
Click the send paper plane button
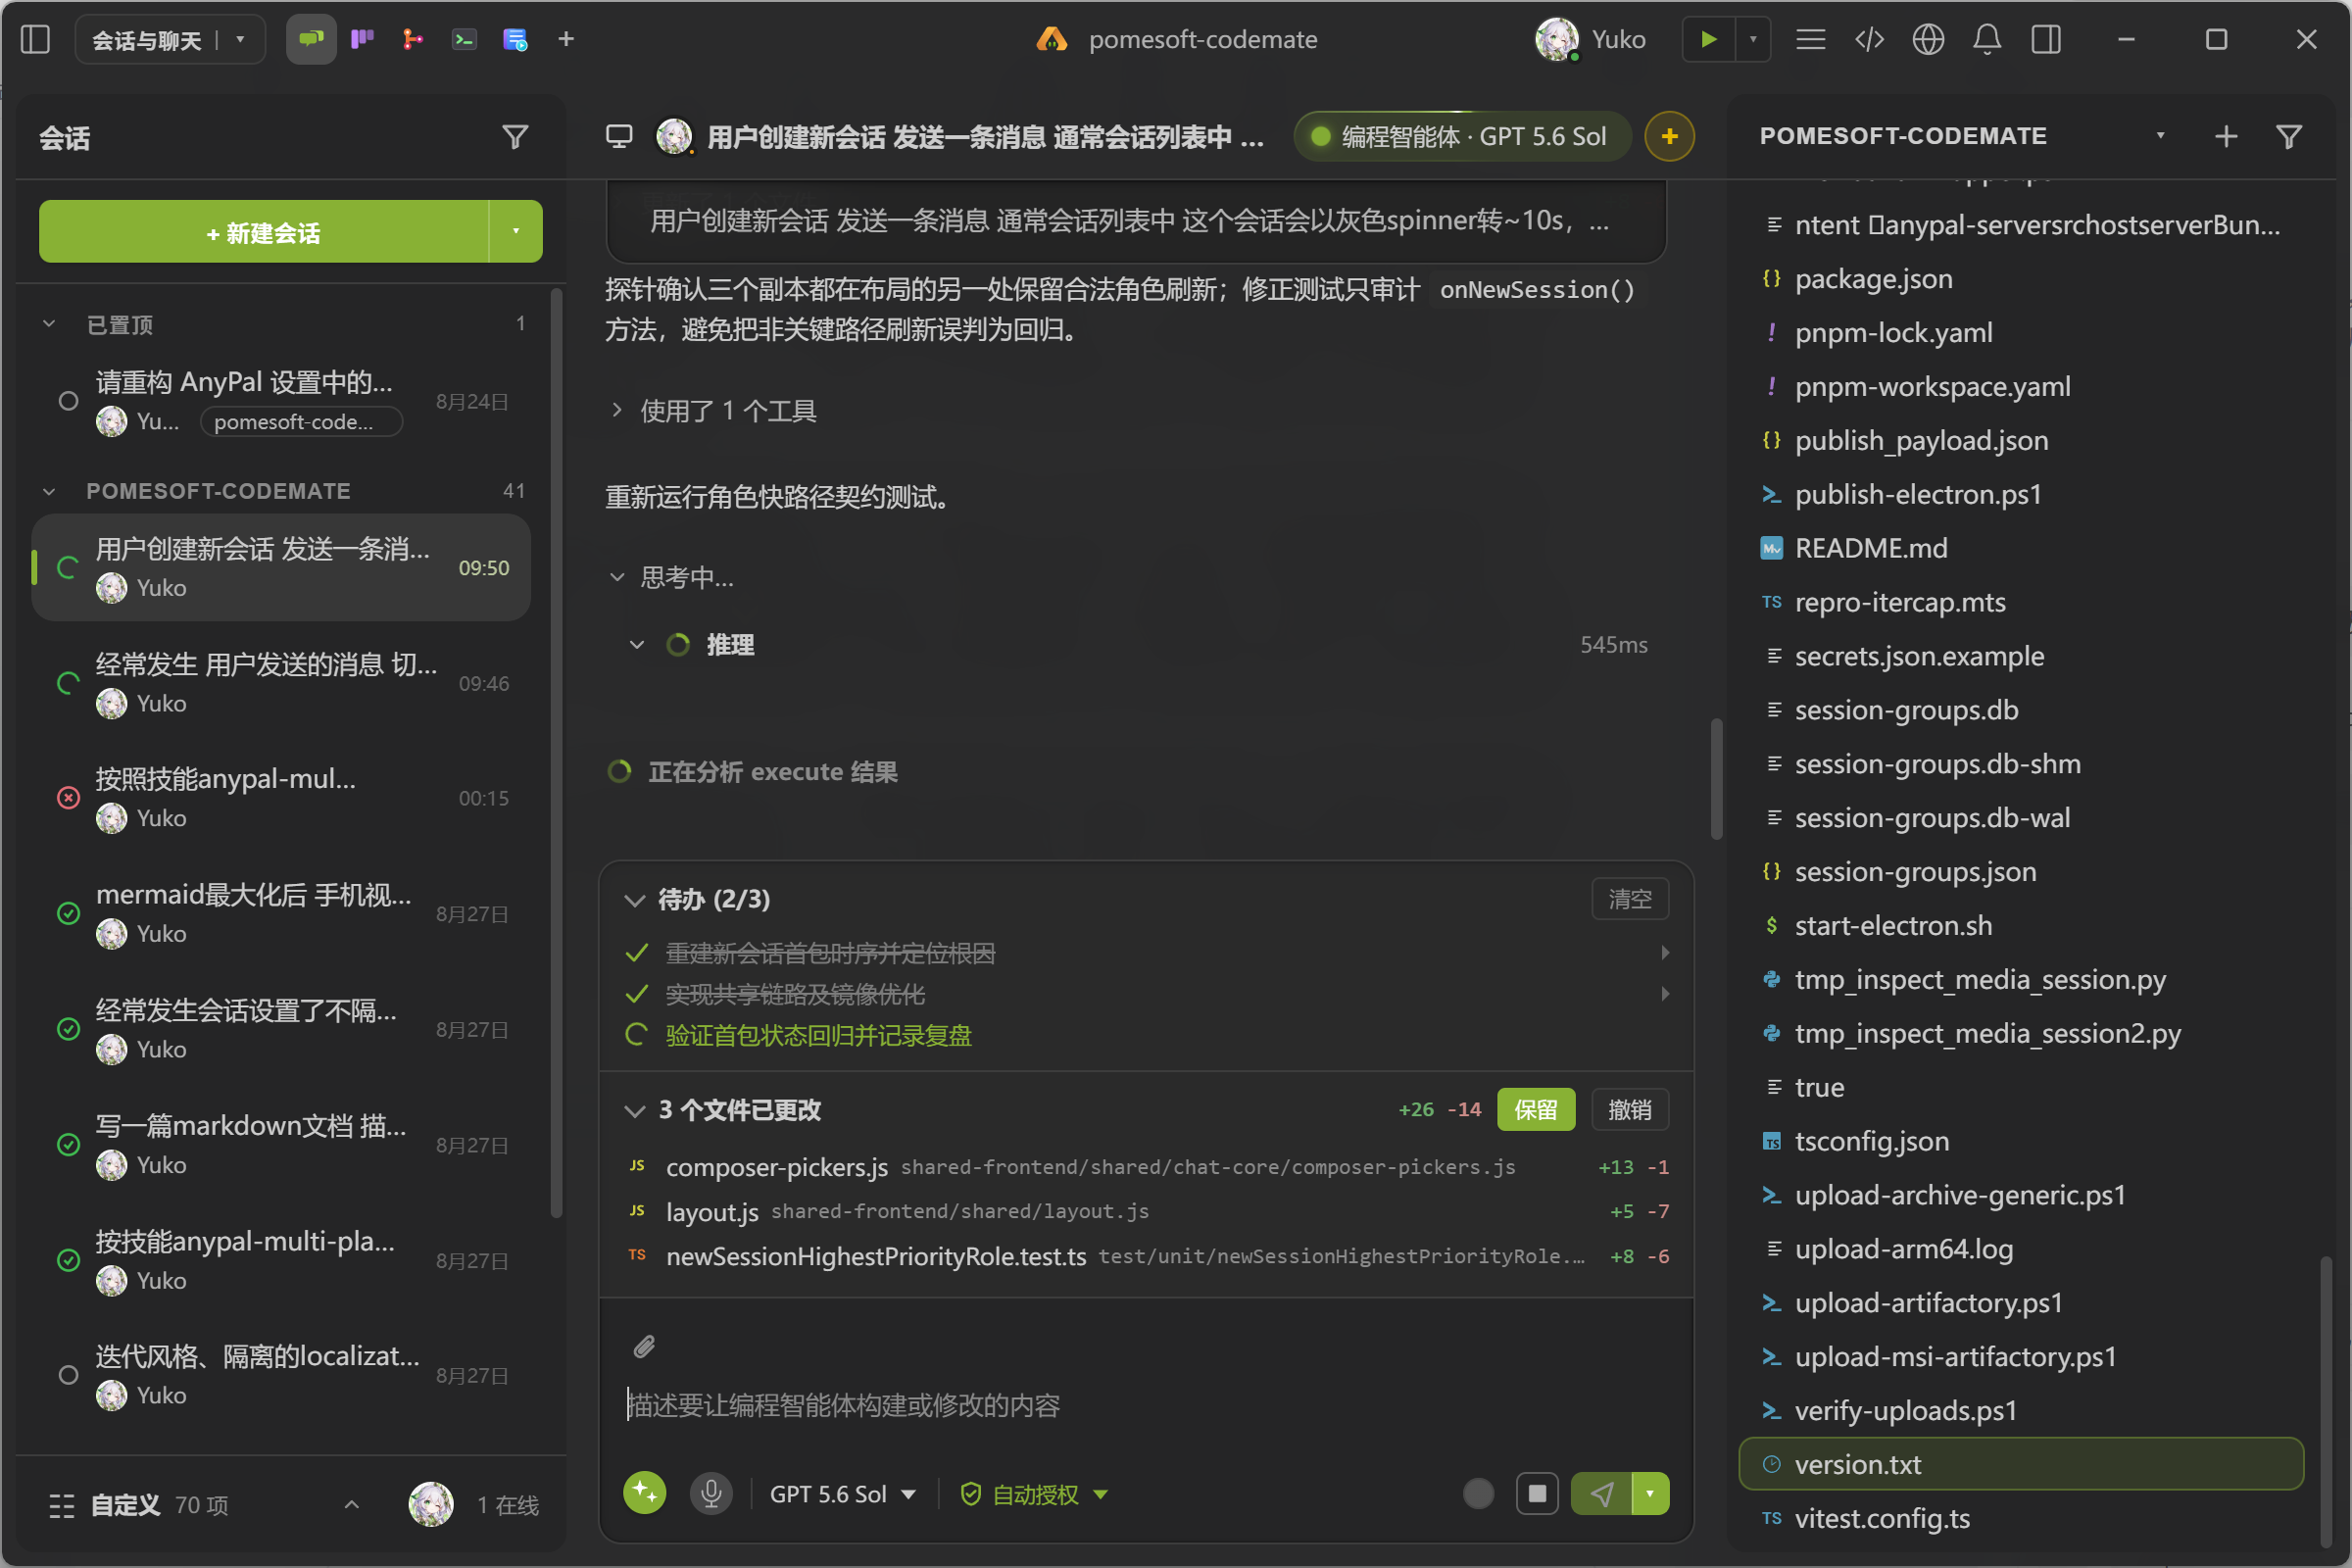pos(1601,1494)
